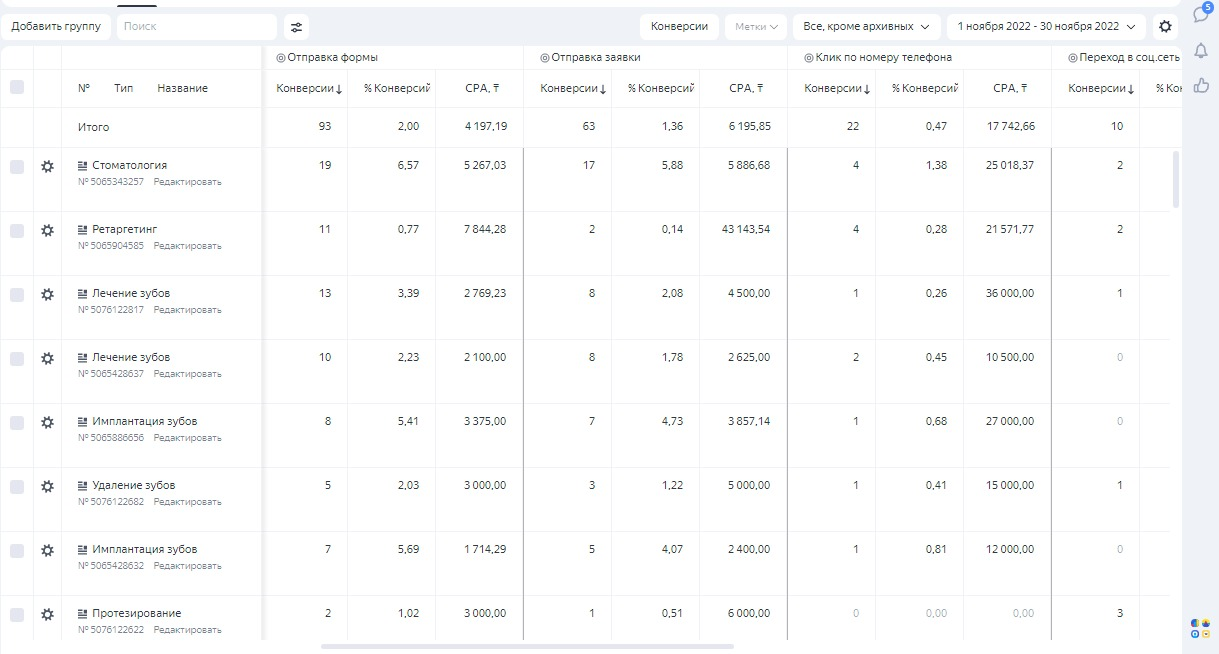Open the notifications bell icon
The height and width of the screenshot is (654, 1219).
(x=1201, y=51)
